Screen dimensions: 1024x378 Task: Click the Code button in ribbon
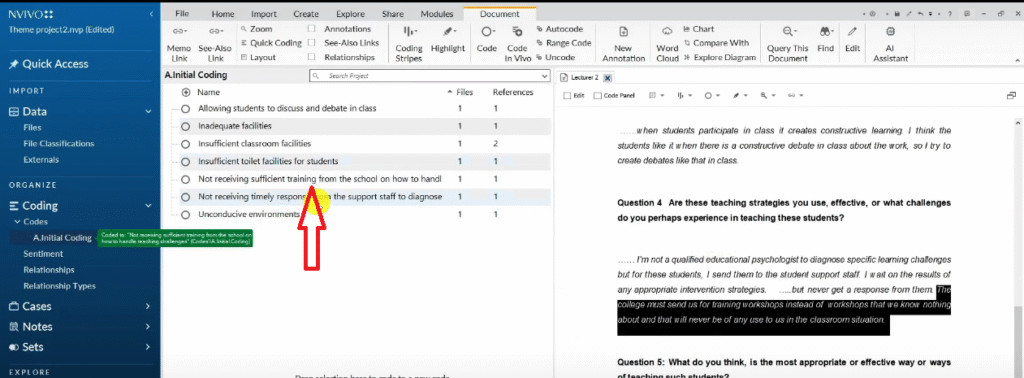(x=487, y=39)
